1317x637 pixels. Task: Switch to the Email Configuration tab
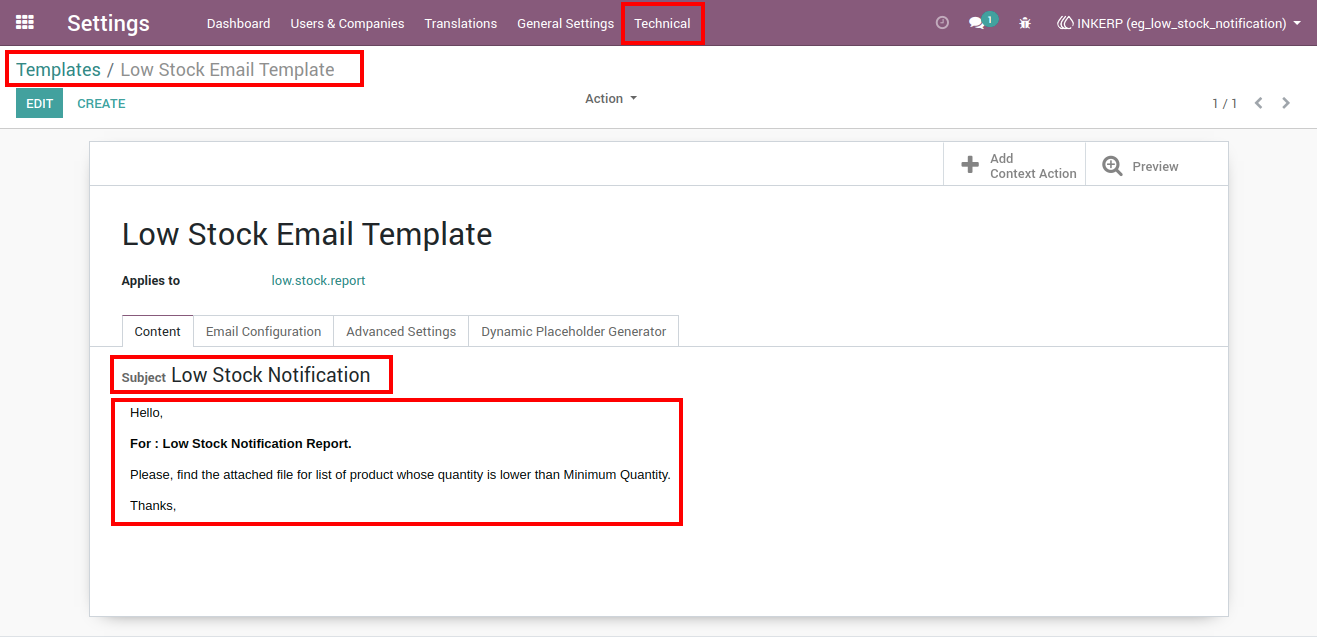pyautogui.click(x=264, y=331)
